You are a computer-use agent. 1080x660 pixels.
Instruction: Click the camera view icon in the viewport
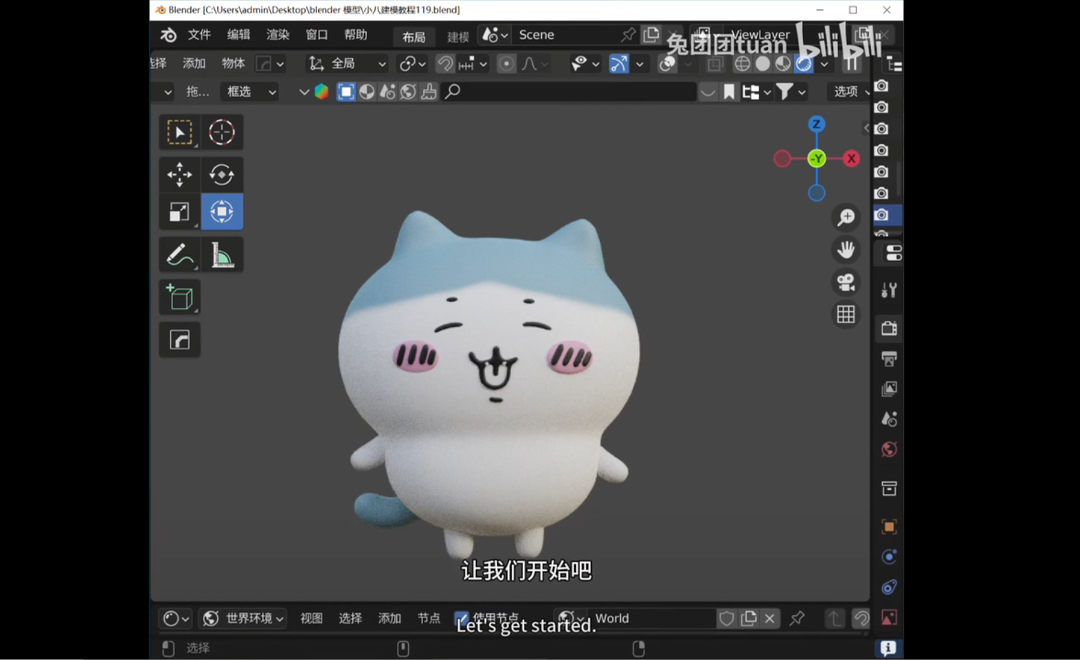click(845, 281)
